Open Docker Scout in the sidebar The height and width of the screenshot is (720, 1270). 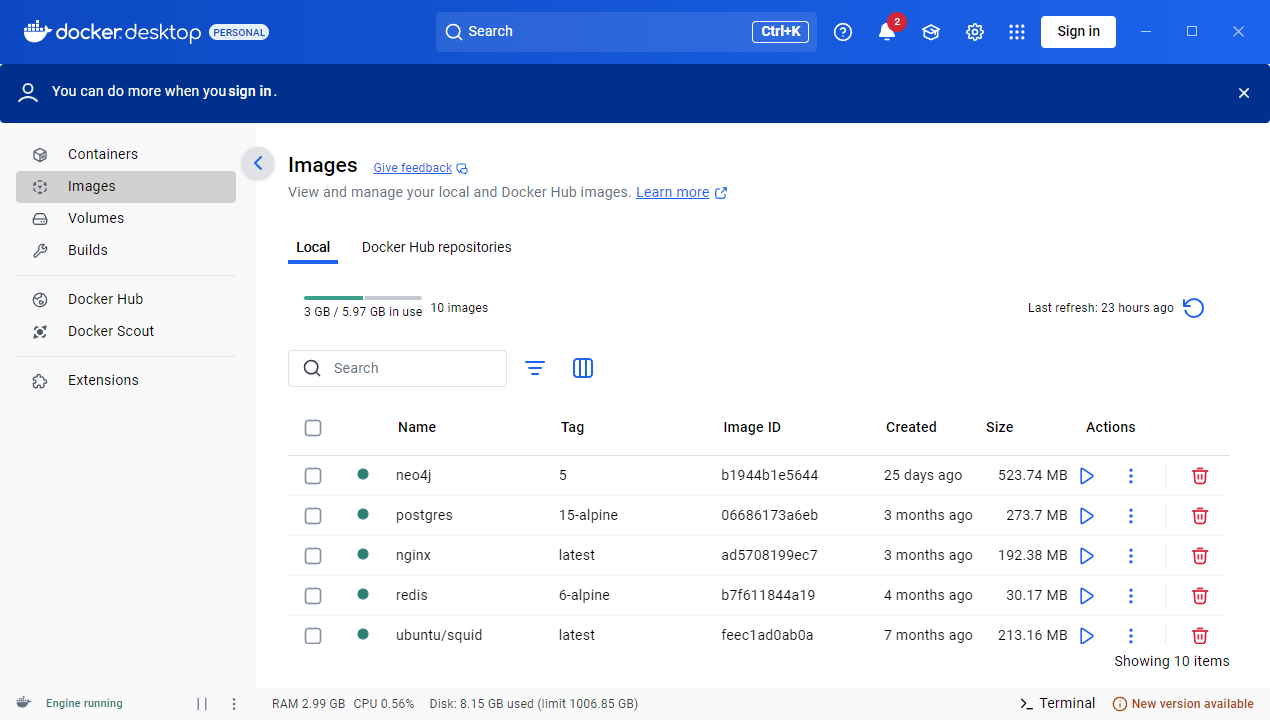126,331
